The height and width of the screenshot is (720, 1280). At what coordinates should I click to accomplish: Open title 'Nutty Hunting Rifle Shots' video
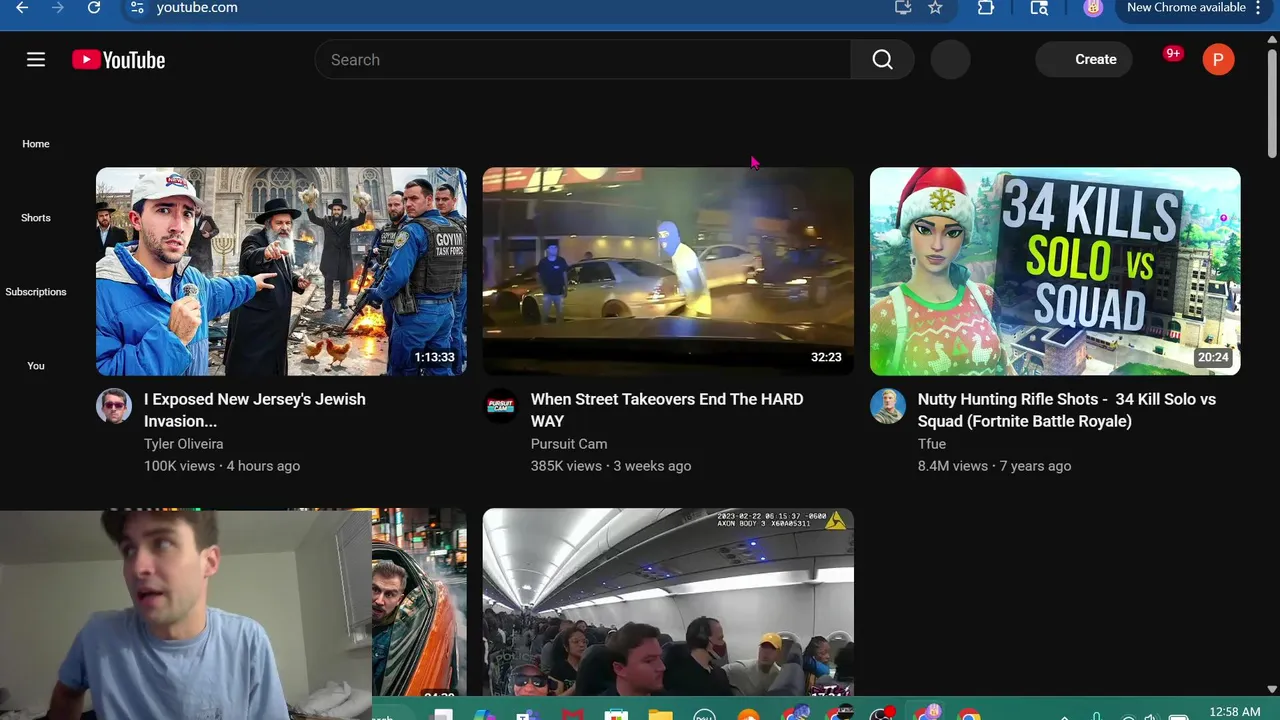1067,410
